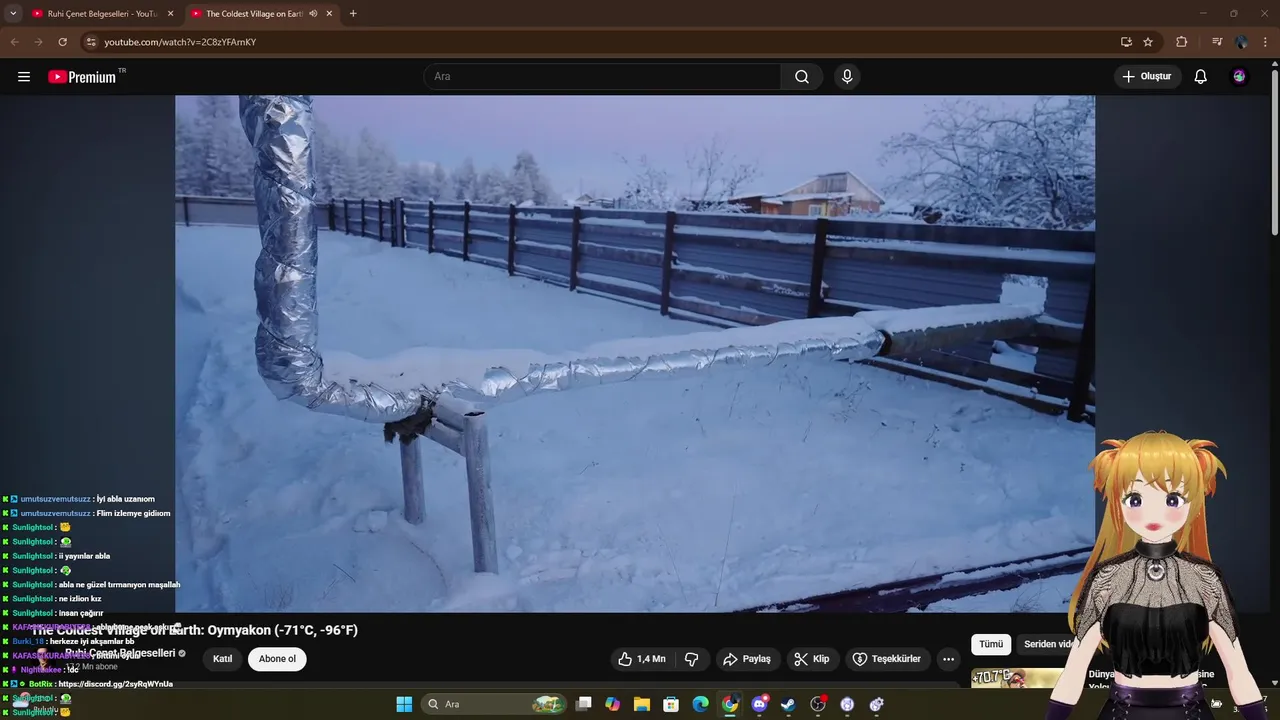1280x720 pixels.
Task: Close the Ruhi Çenet Belgeselleri tab
Action: [170, 14]
